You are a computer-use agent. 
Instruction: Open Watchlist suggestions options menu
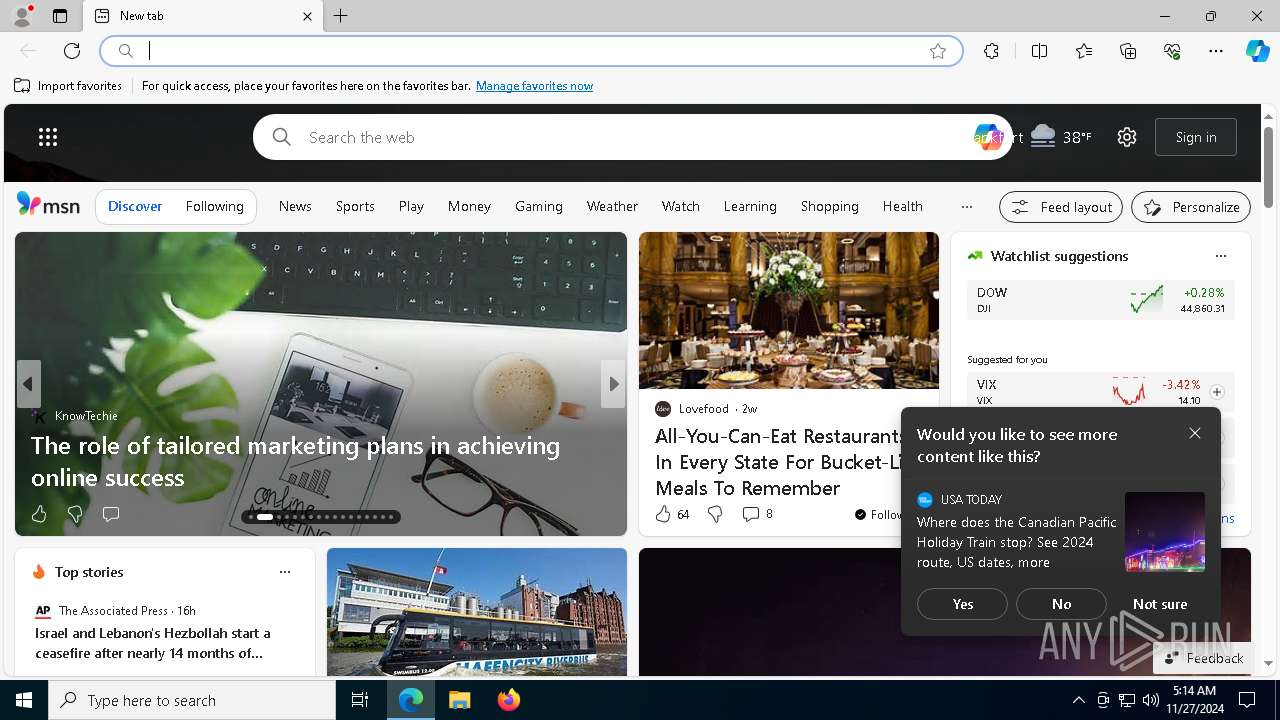pyautogui.click(x=1220, y=256)
